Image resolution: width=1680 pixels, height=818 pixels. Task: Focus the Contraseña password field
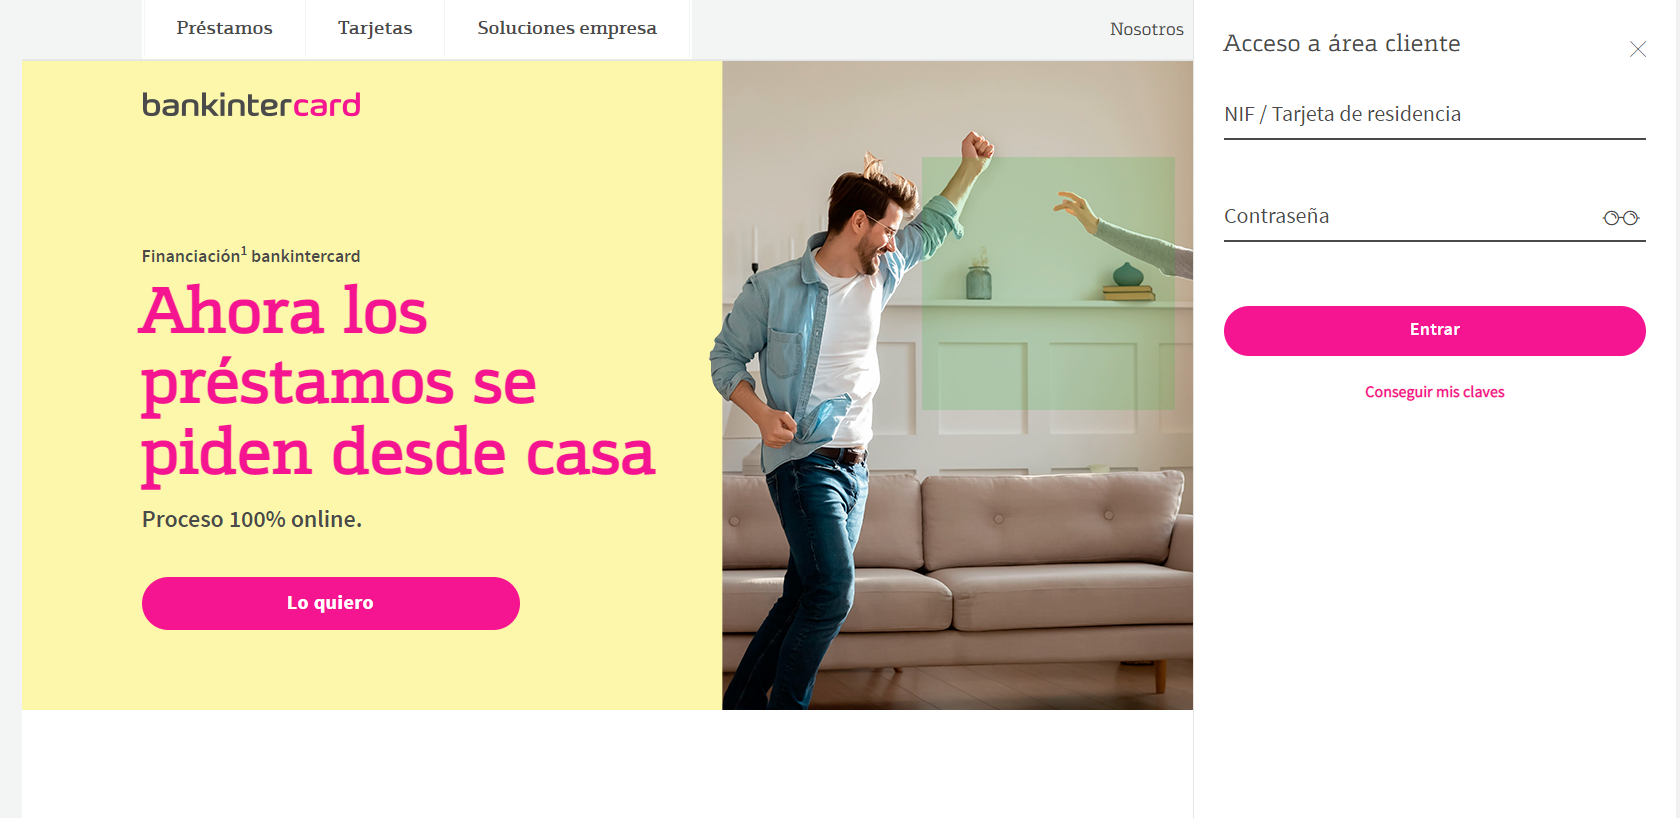click(1410, 217)
